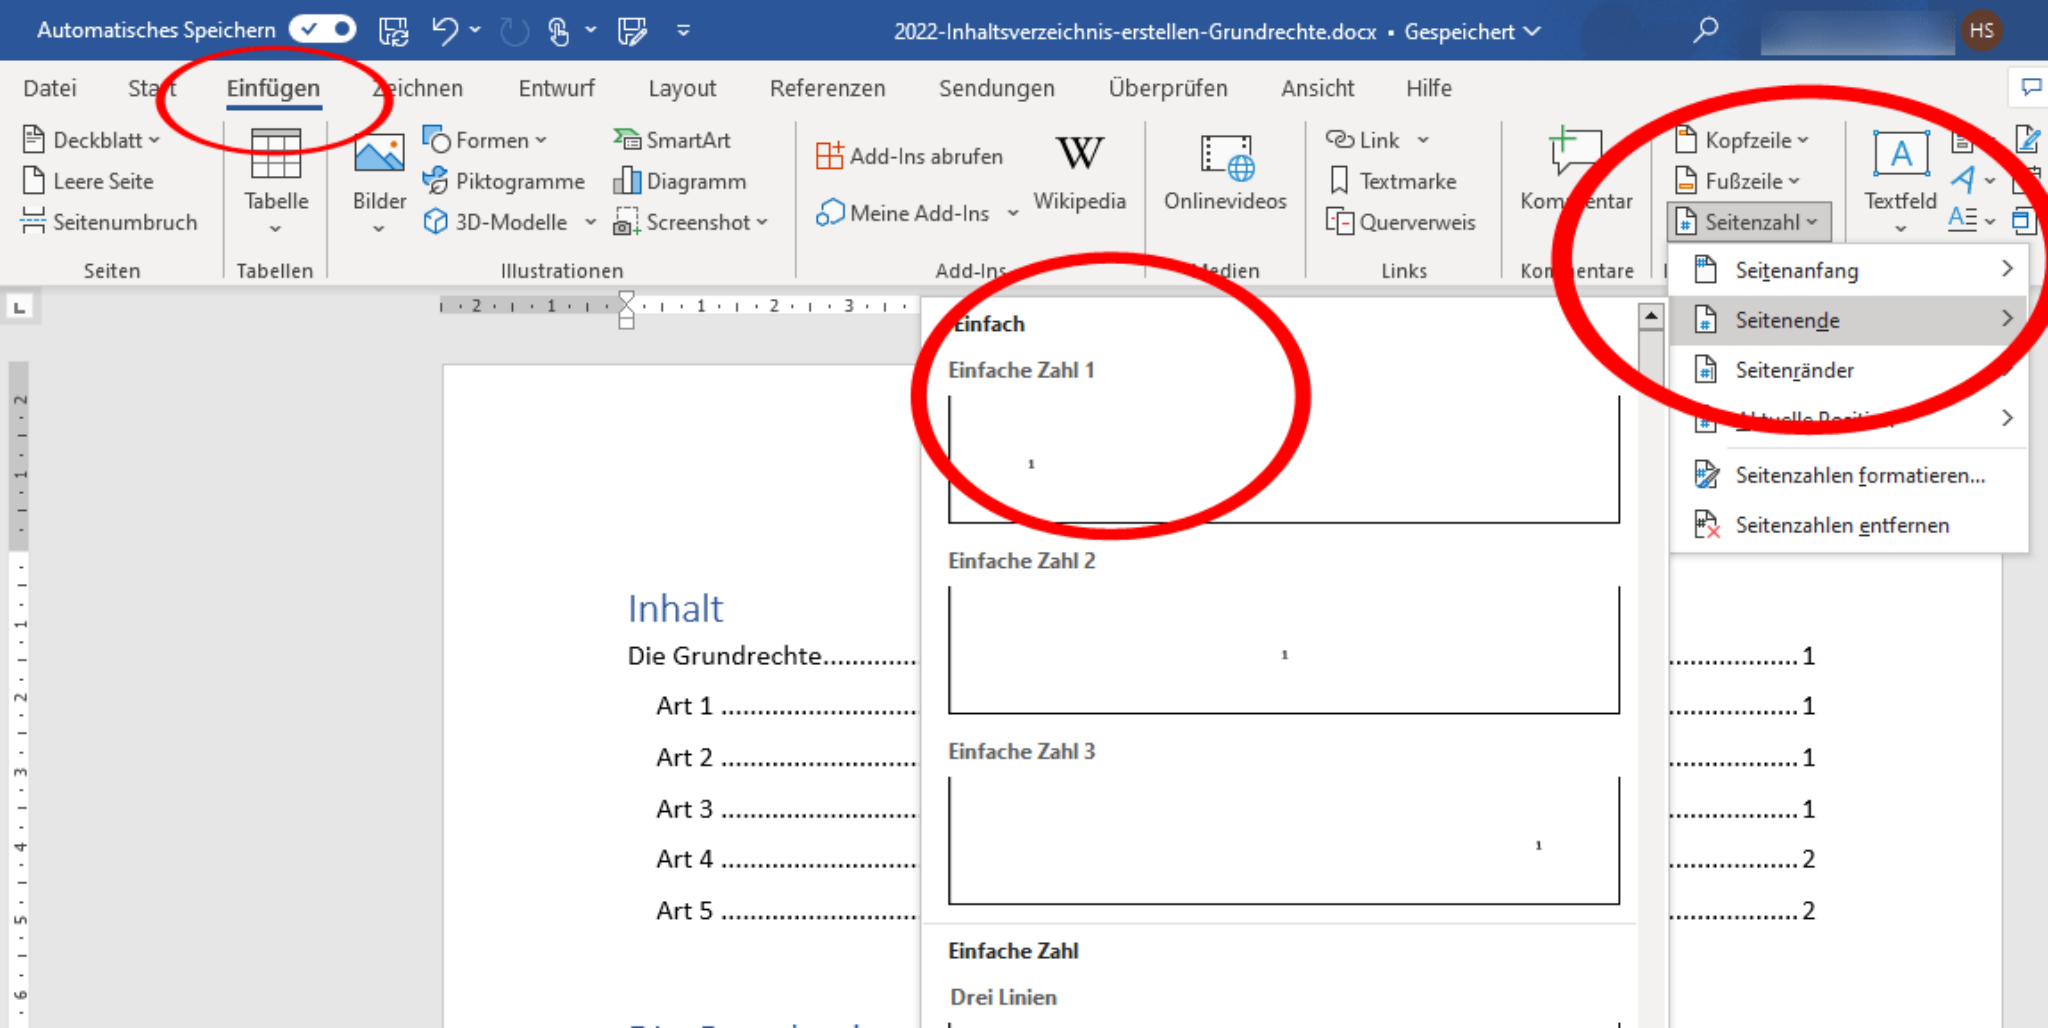Image resolution: width=2048 pixels, height=1028 pixels.
Task: Open the Onlinevideos icon
Action: [1226, 156]
